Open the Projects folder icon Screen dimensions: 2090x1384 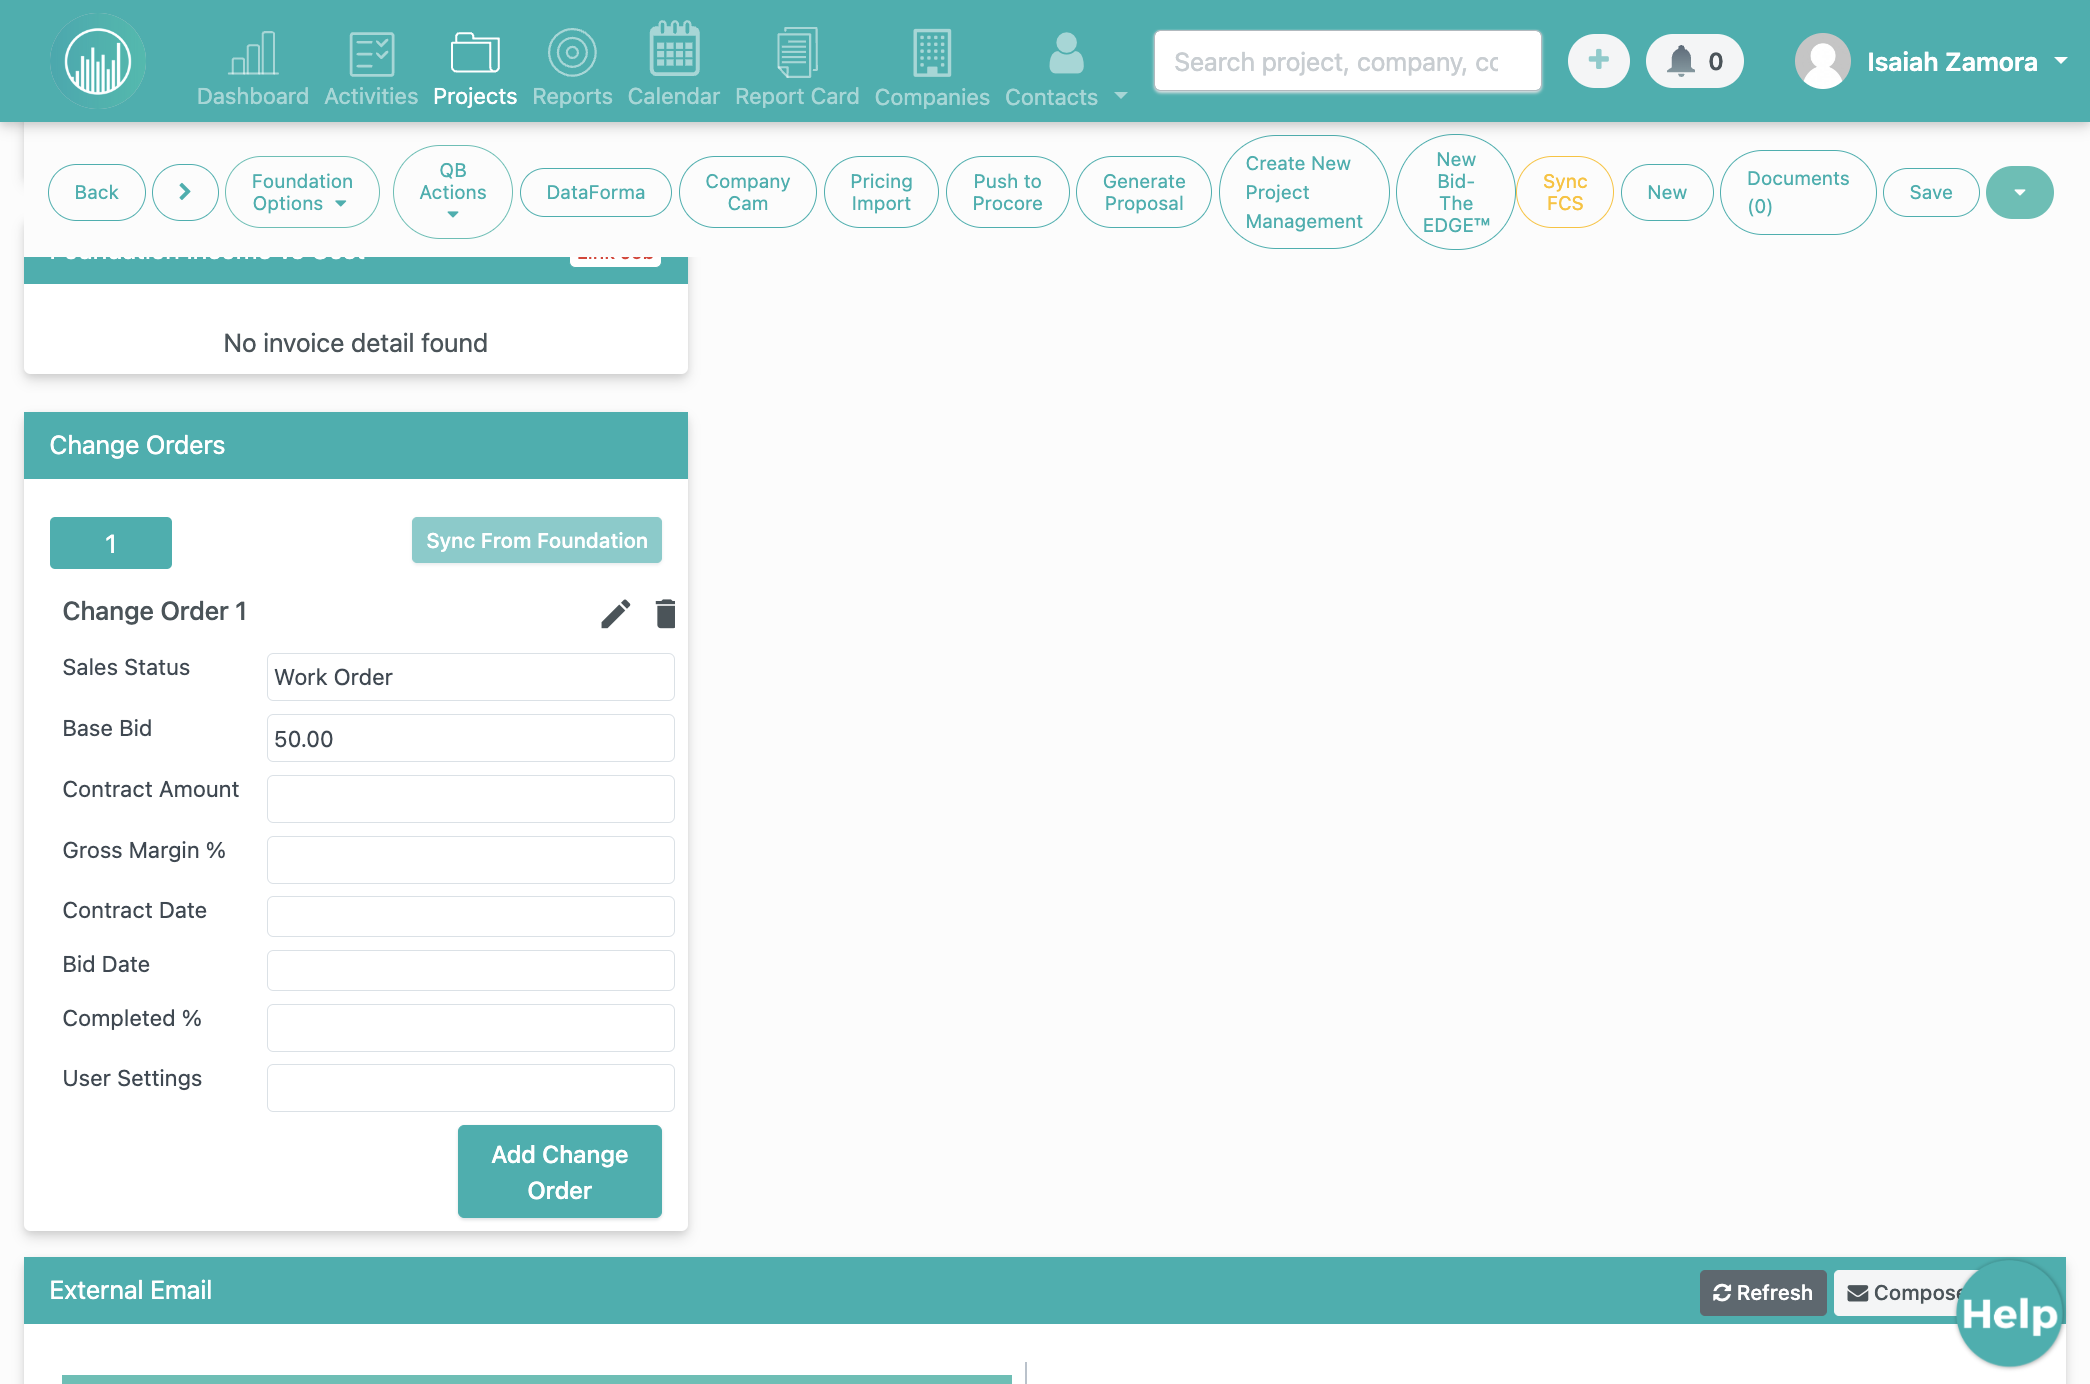(475, 53)
